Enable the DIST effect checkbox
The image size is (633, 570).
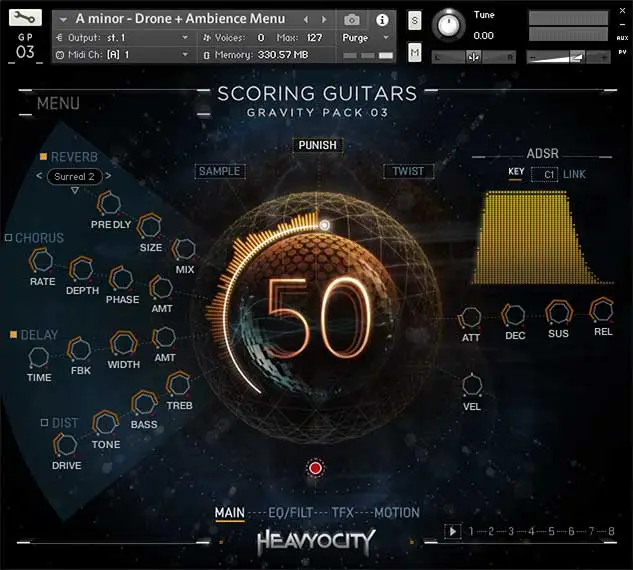[x=44, y=423]
